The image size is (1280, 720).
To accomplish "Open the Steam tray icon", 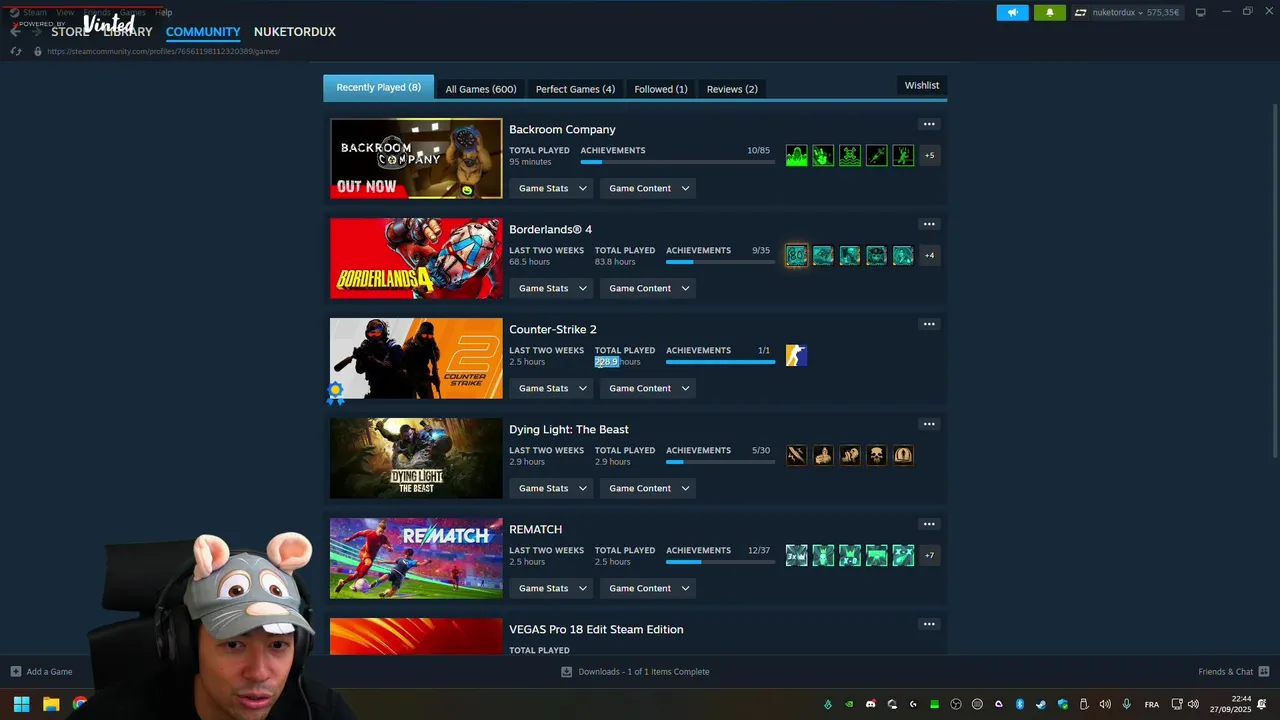I will point(1041,704).
